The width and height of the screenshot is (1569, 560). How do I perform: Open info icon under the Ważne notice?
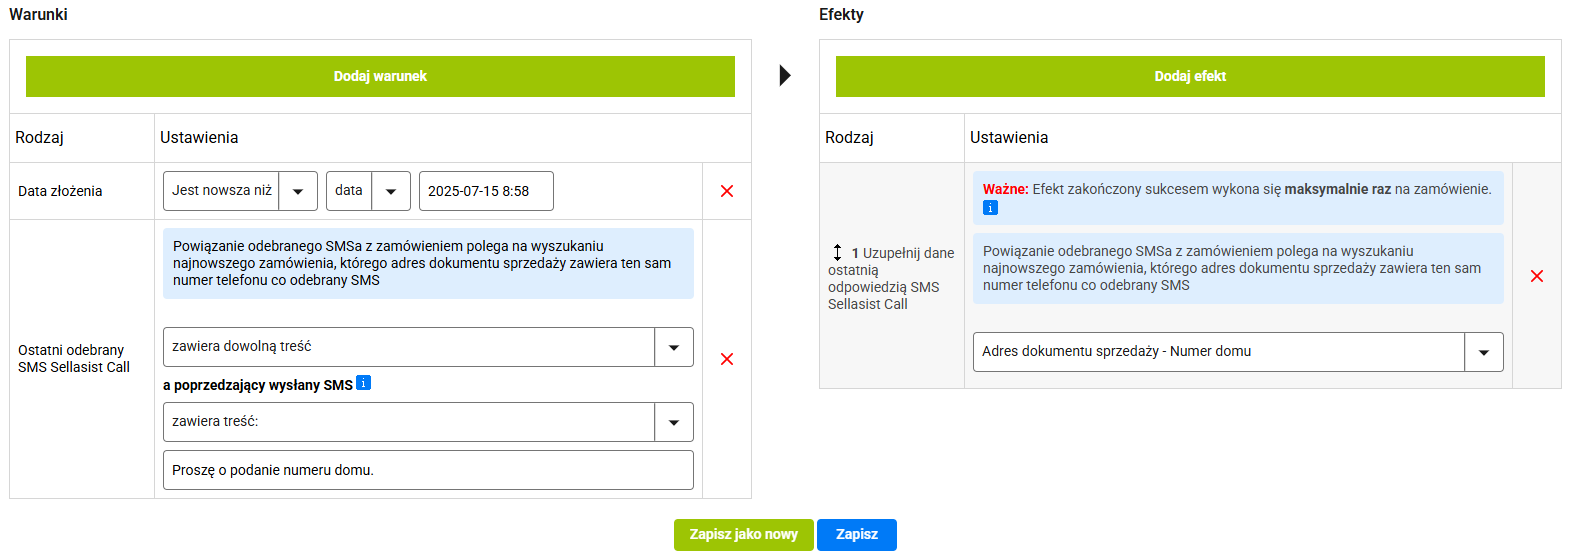coord(990,208)
